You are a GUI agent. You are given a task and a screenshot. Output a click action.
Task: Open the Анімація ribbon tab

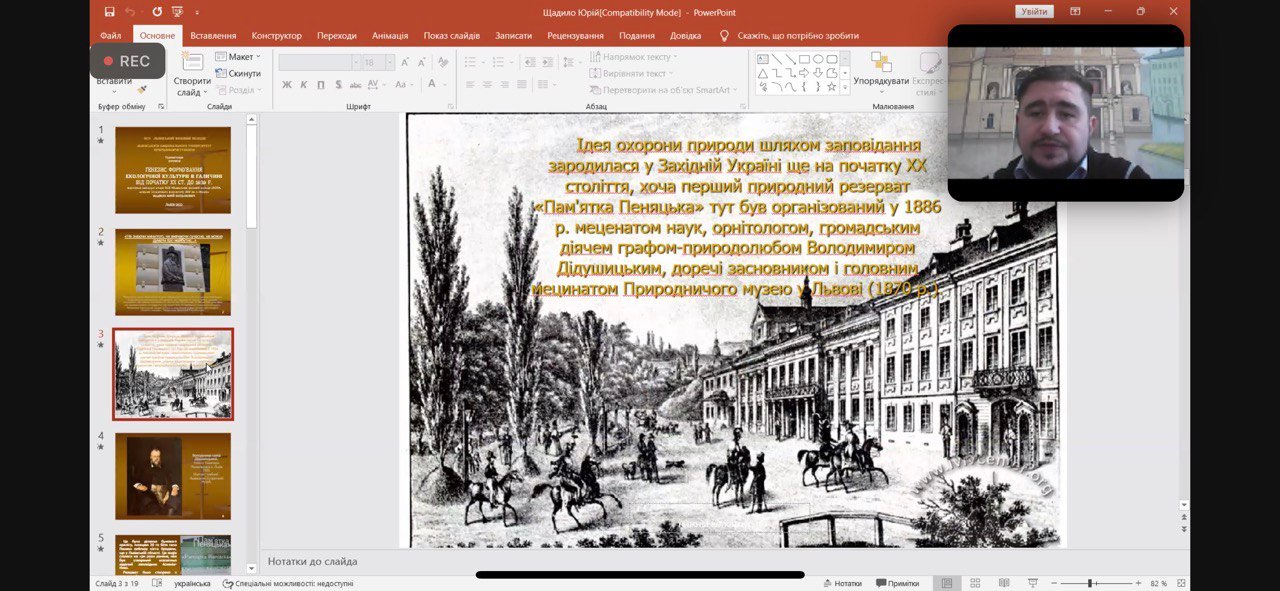click(x=390, y=35)
